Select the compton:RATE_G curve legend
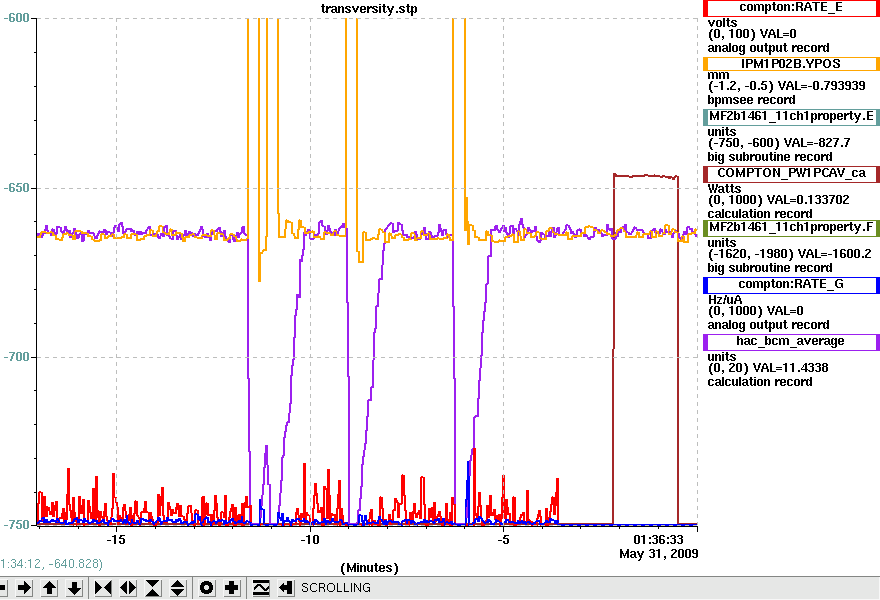The image size is (880, 600). 791,285
